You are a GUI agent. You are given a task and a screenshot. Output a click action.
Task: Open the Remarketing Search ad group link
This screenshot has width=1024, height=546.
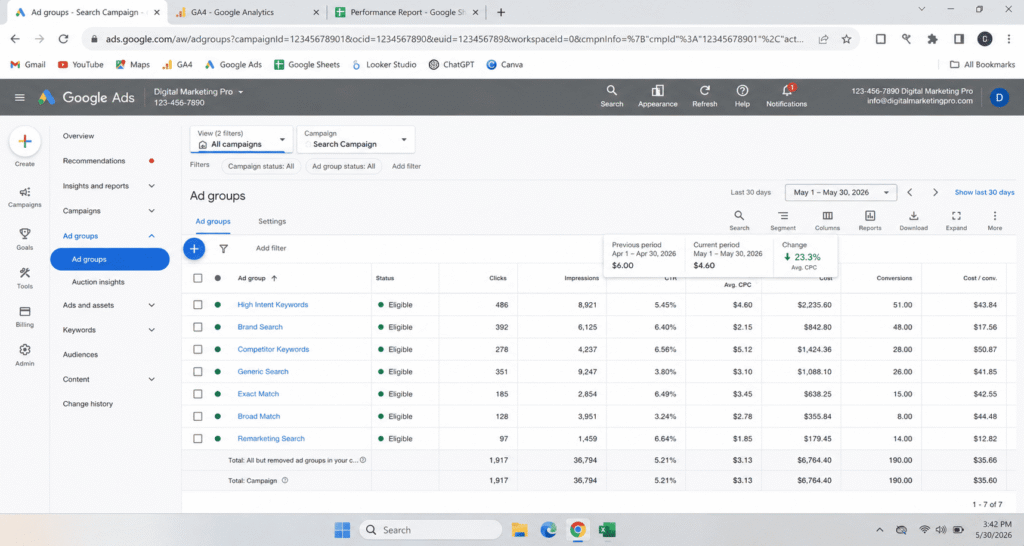coord(271,439)
